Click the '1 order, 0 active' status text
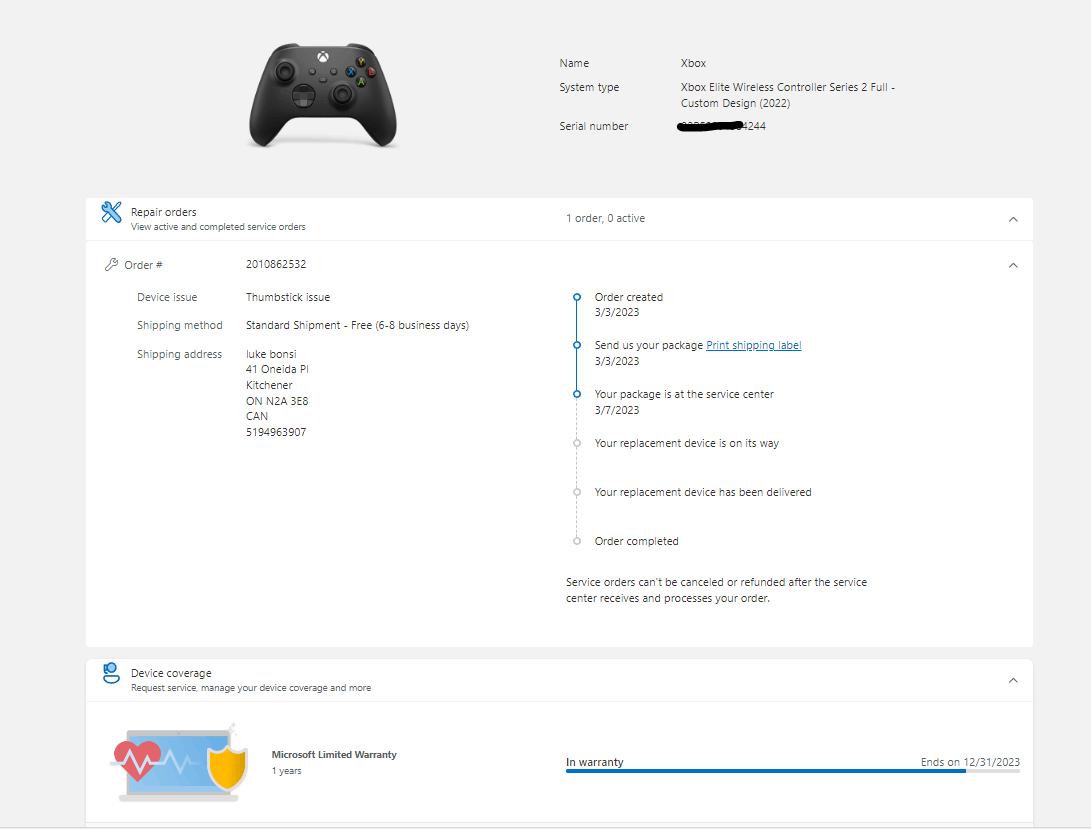 click(x=605, y=219)
